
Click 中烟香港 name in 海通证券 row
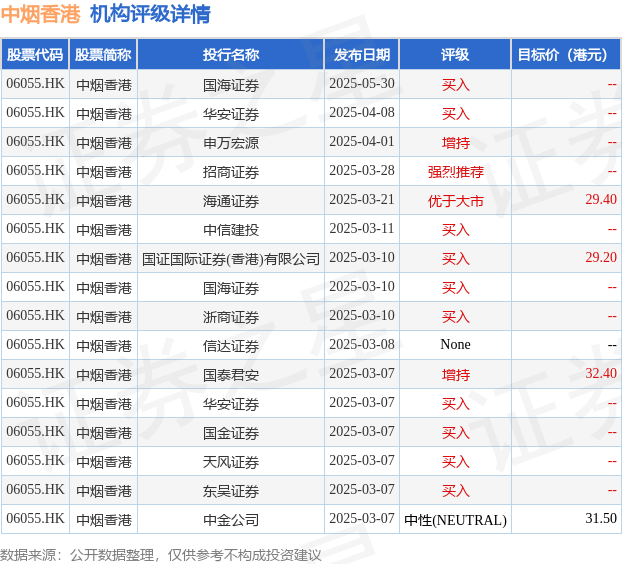coord(104,201)
